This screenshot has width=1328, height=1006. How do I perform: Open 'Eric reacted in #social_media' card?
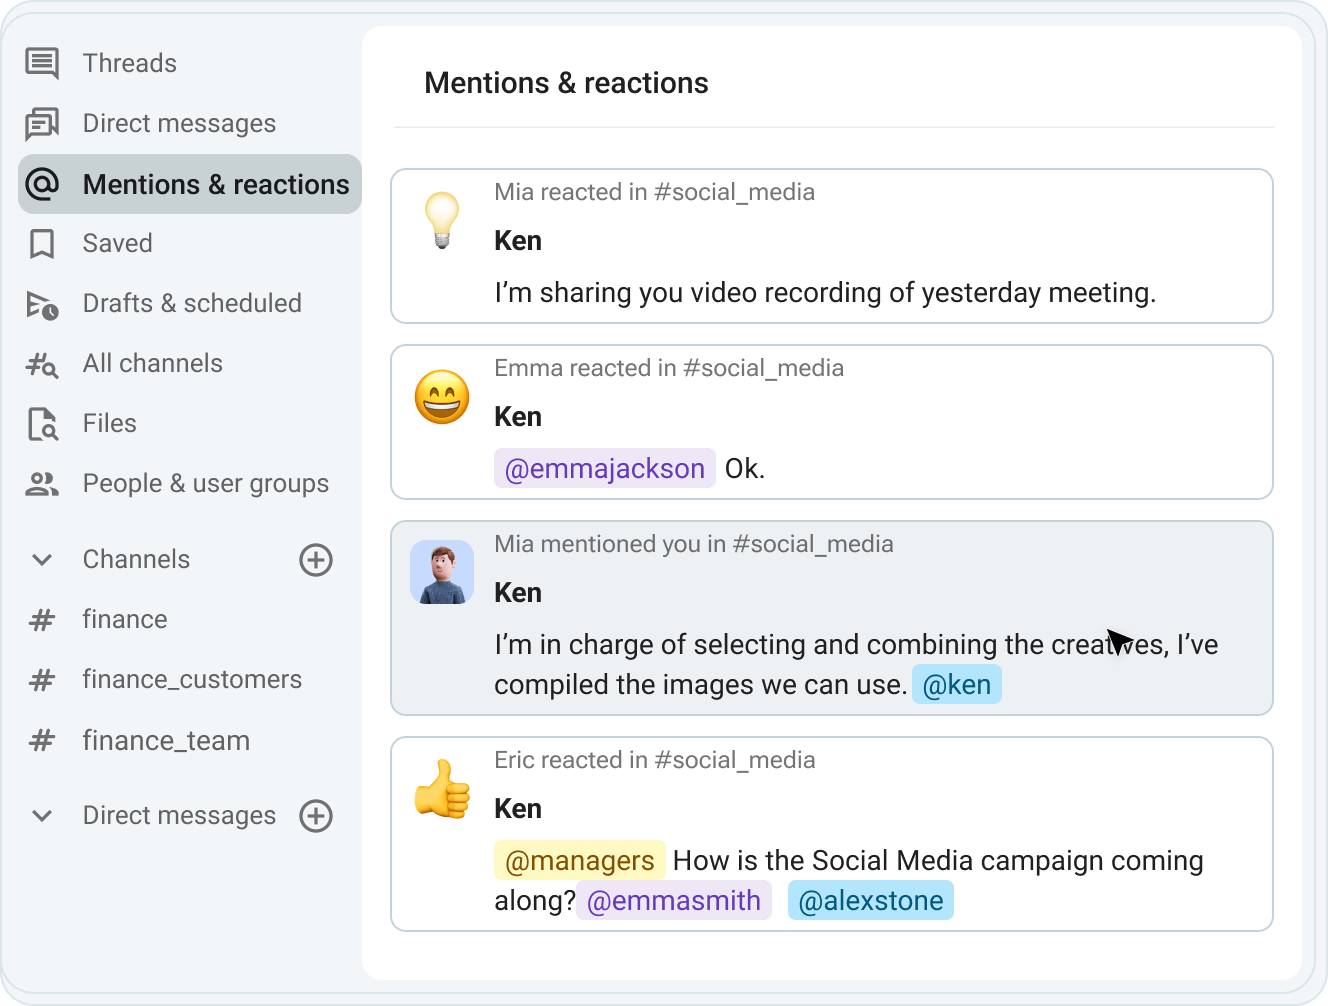click(832, 834)
